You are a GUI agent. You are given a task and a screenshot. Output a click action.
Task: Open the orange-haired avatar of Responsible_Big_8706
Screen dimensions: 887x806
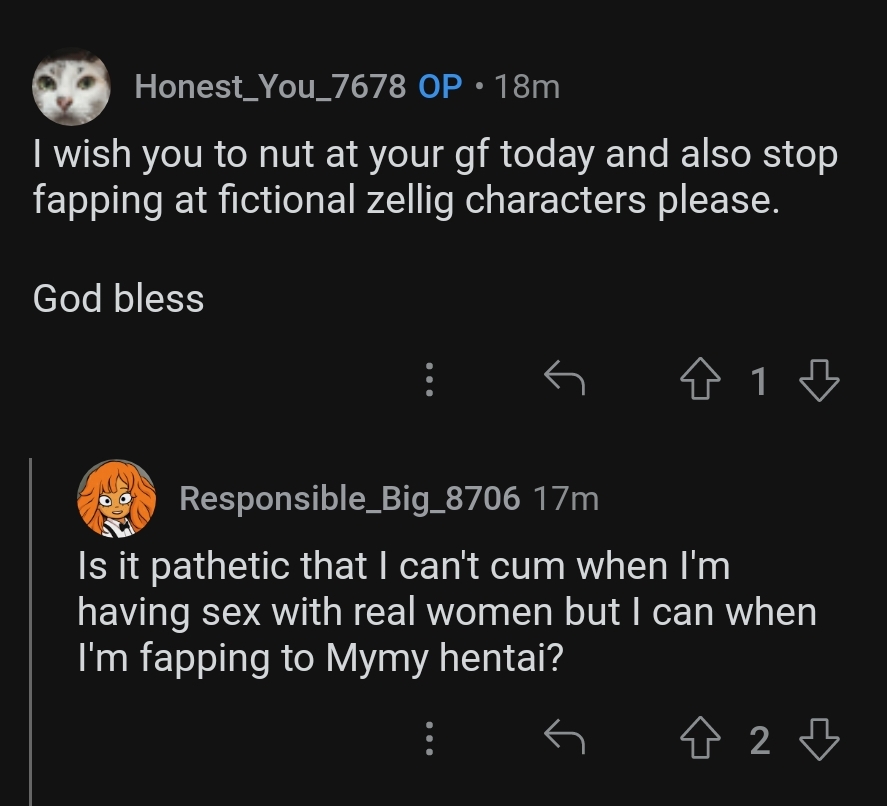click(x=116, y=497)
